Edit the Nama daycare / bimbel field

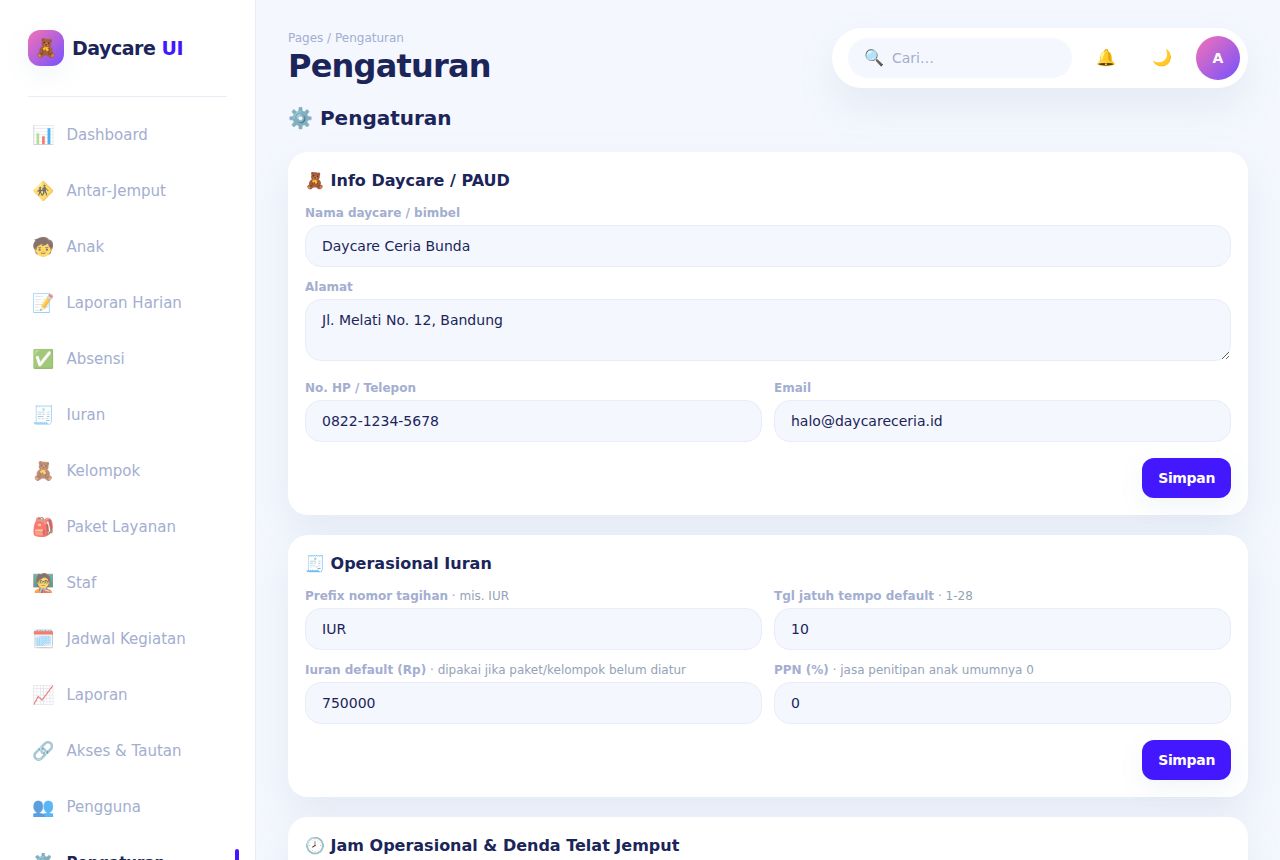point(768,246)
